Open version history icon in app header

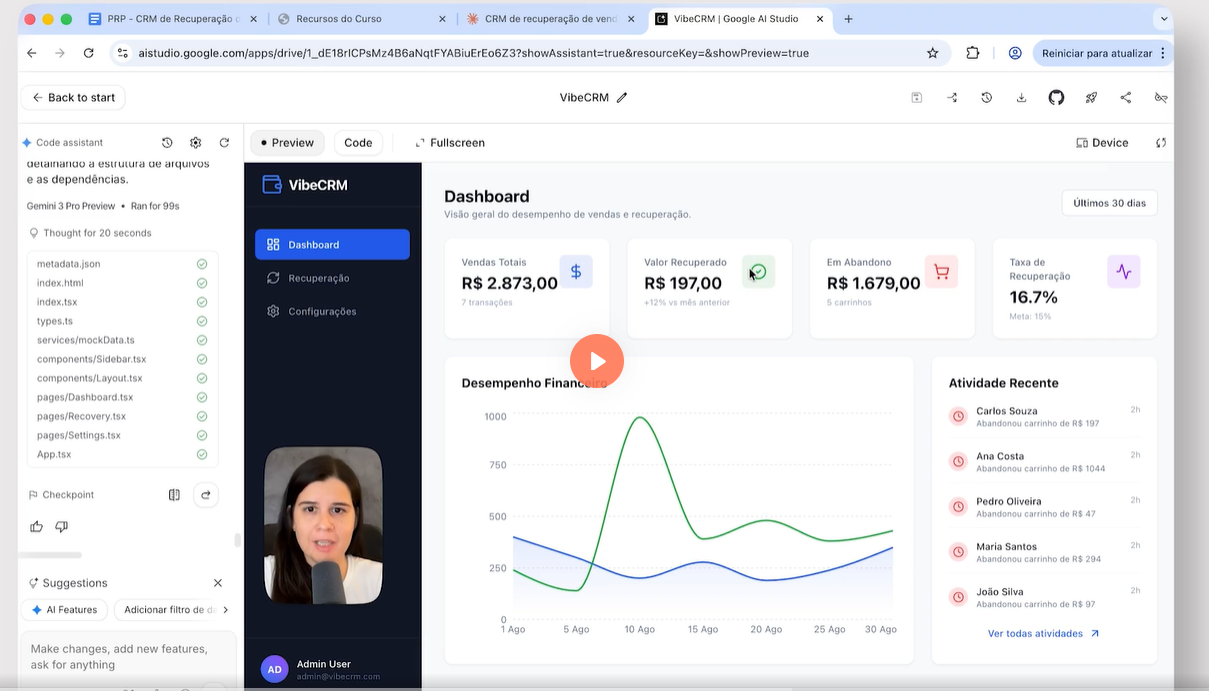point(986,97)
